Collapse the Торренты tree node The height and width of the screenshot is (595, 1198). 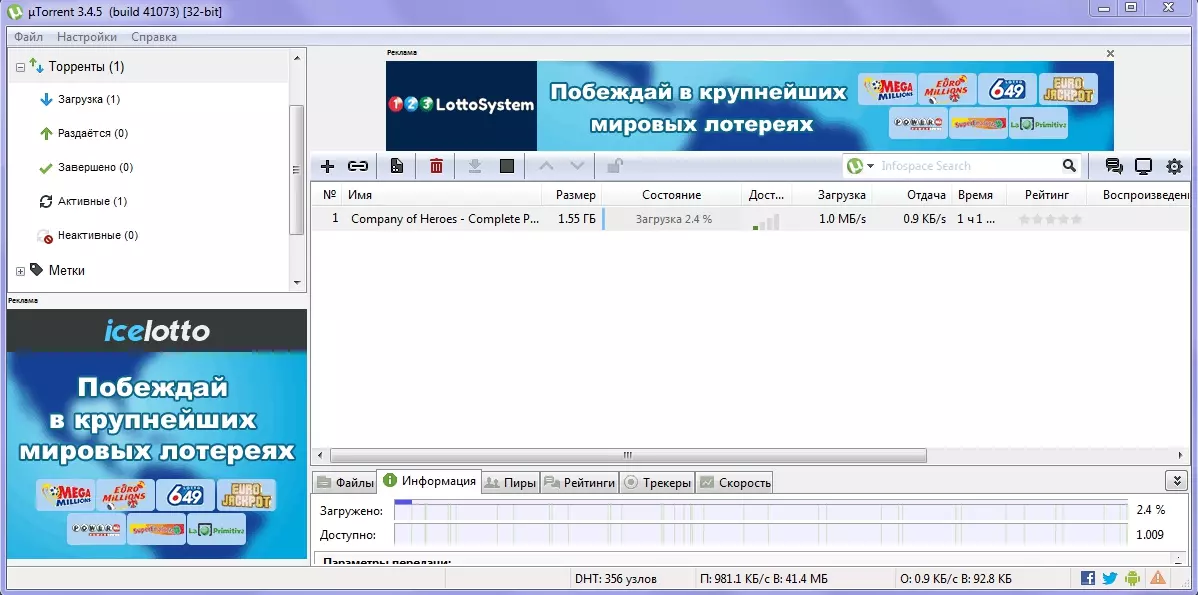[x=21, y=67]
